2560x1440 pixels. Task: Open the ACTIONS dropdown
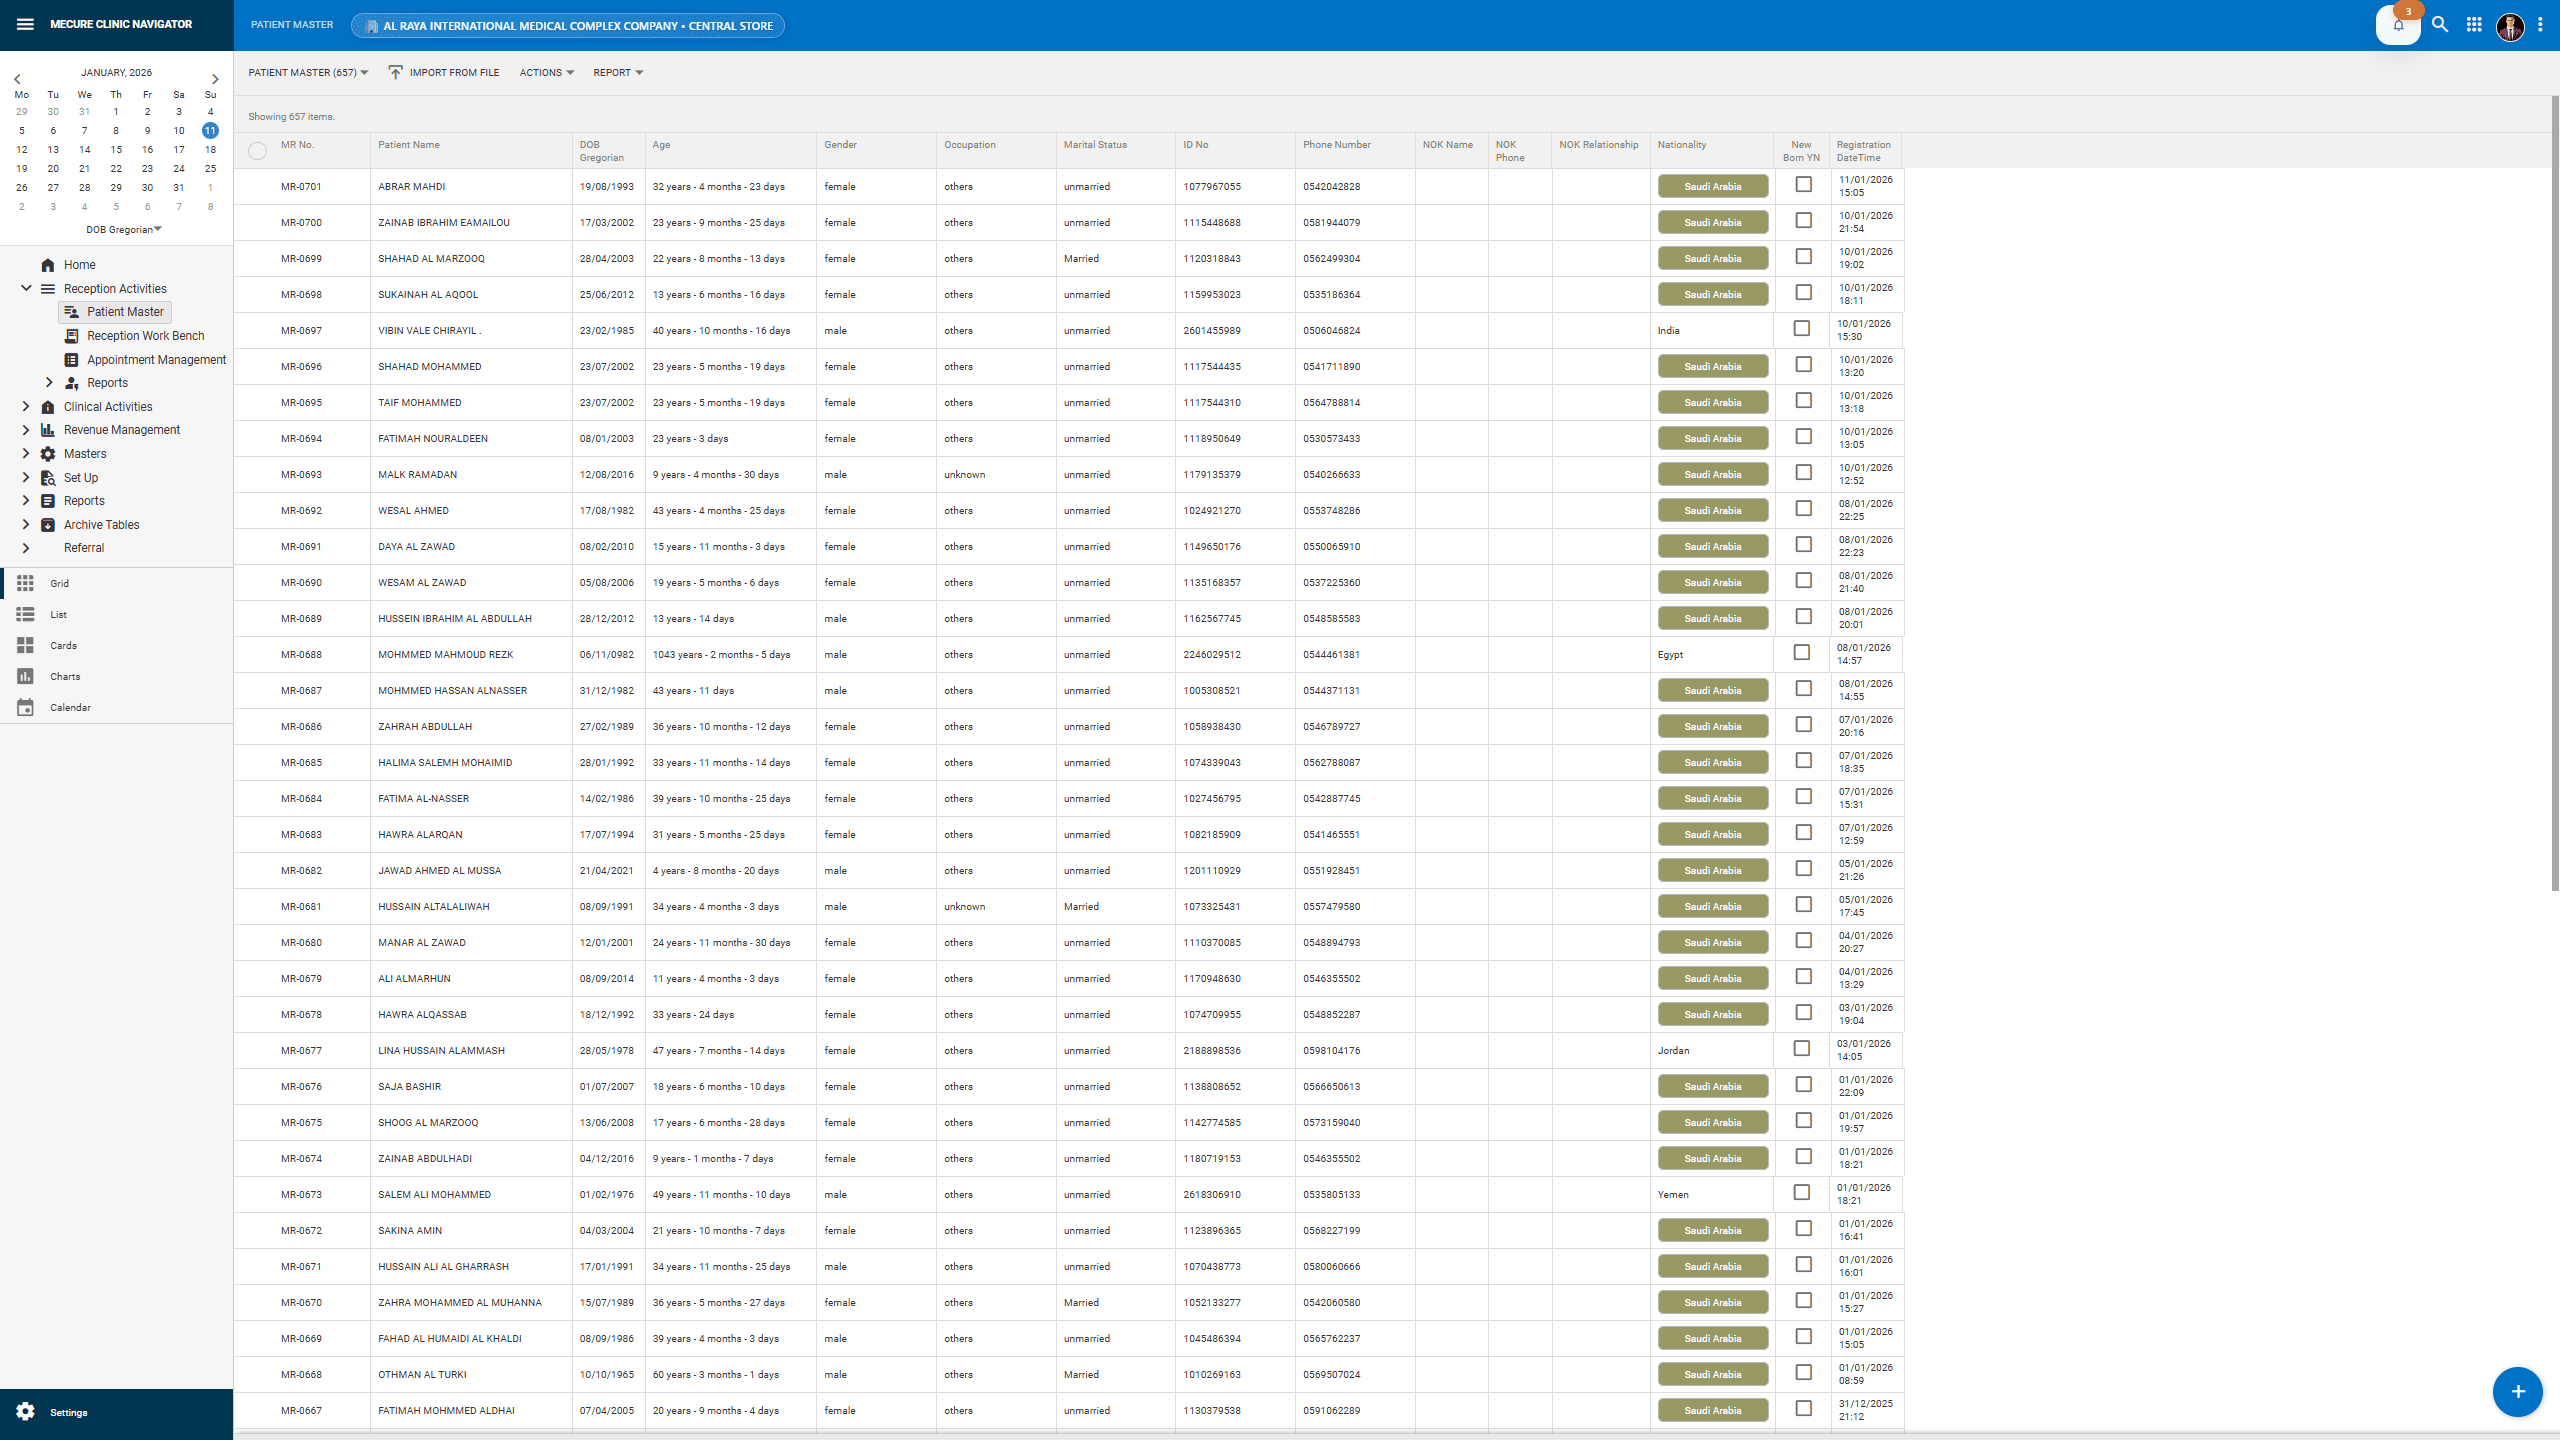(545, 72)
